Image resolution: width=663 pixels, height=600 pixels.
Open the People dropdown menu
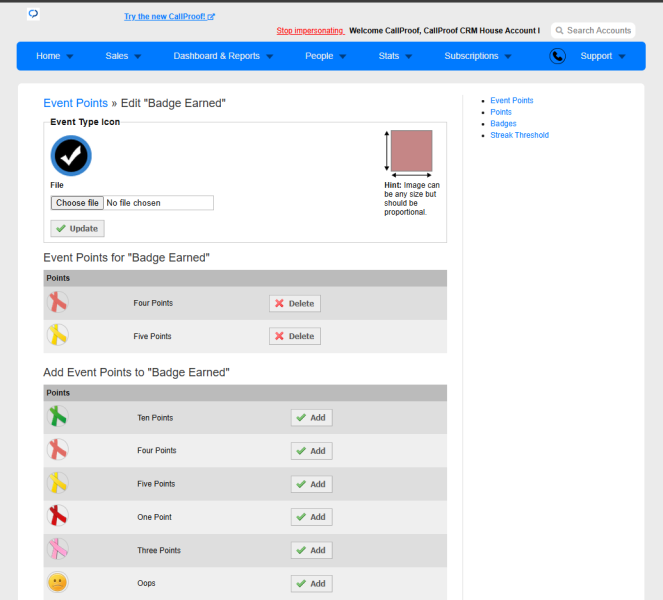(326, 56)
